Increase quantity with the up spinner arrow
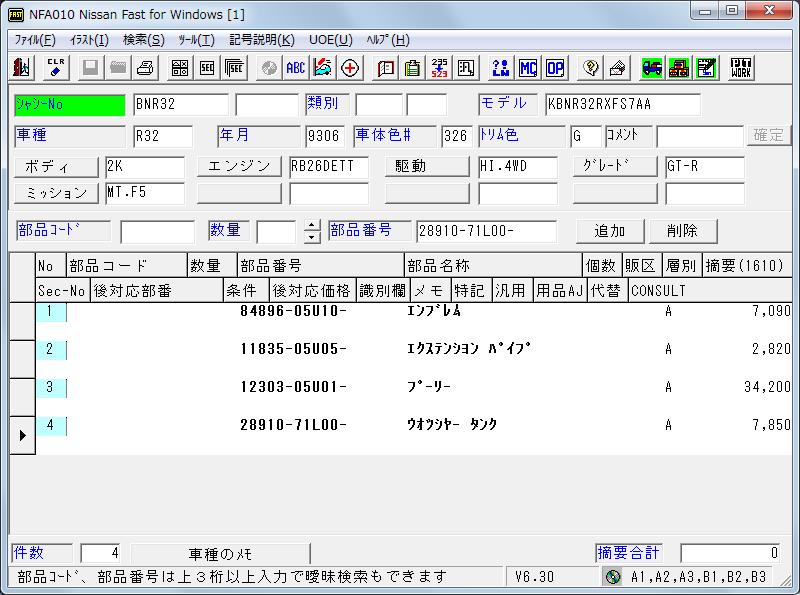 coord(312,225)
